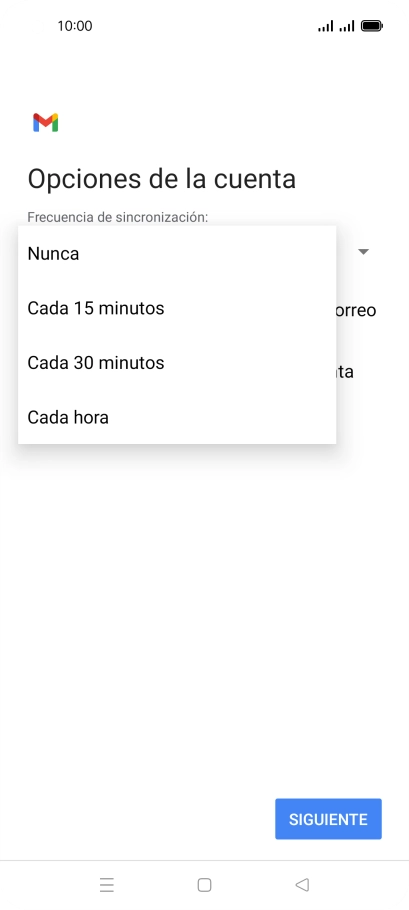Tap the Opciones de la cuenta heading
Viewport: 409px width, 910px height.
[x=162, y=179]
